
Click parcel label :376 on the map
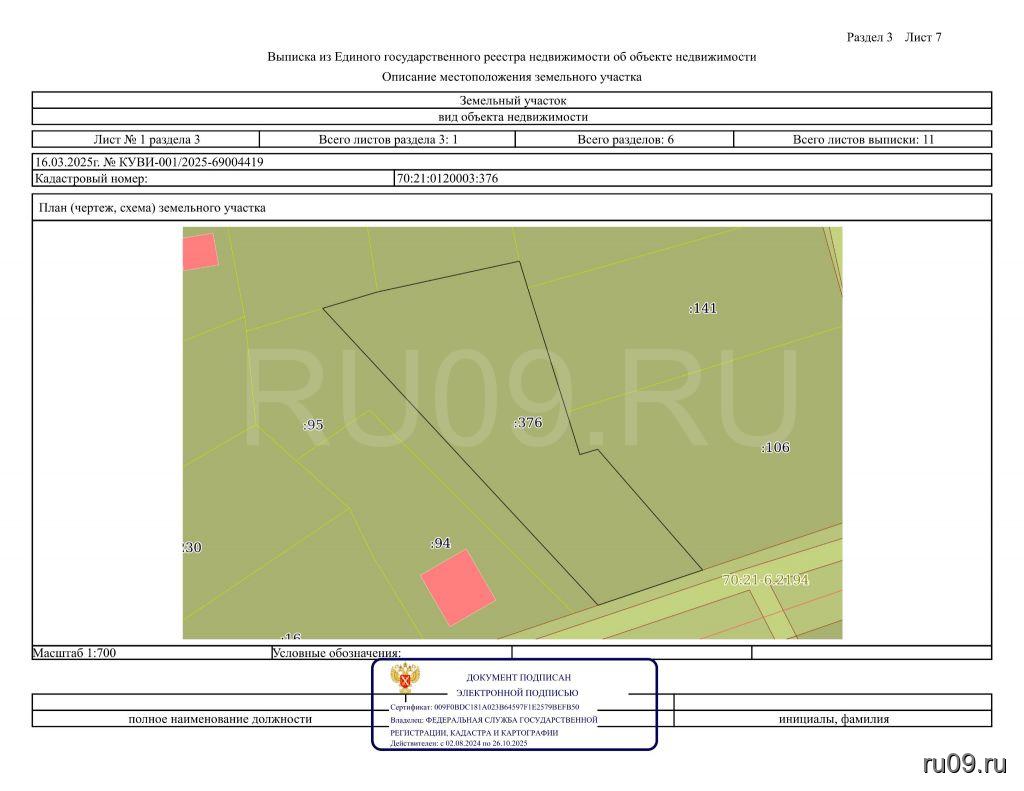click(x=528, y=423)
